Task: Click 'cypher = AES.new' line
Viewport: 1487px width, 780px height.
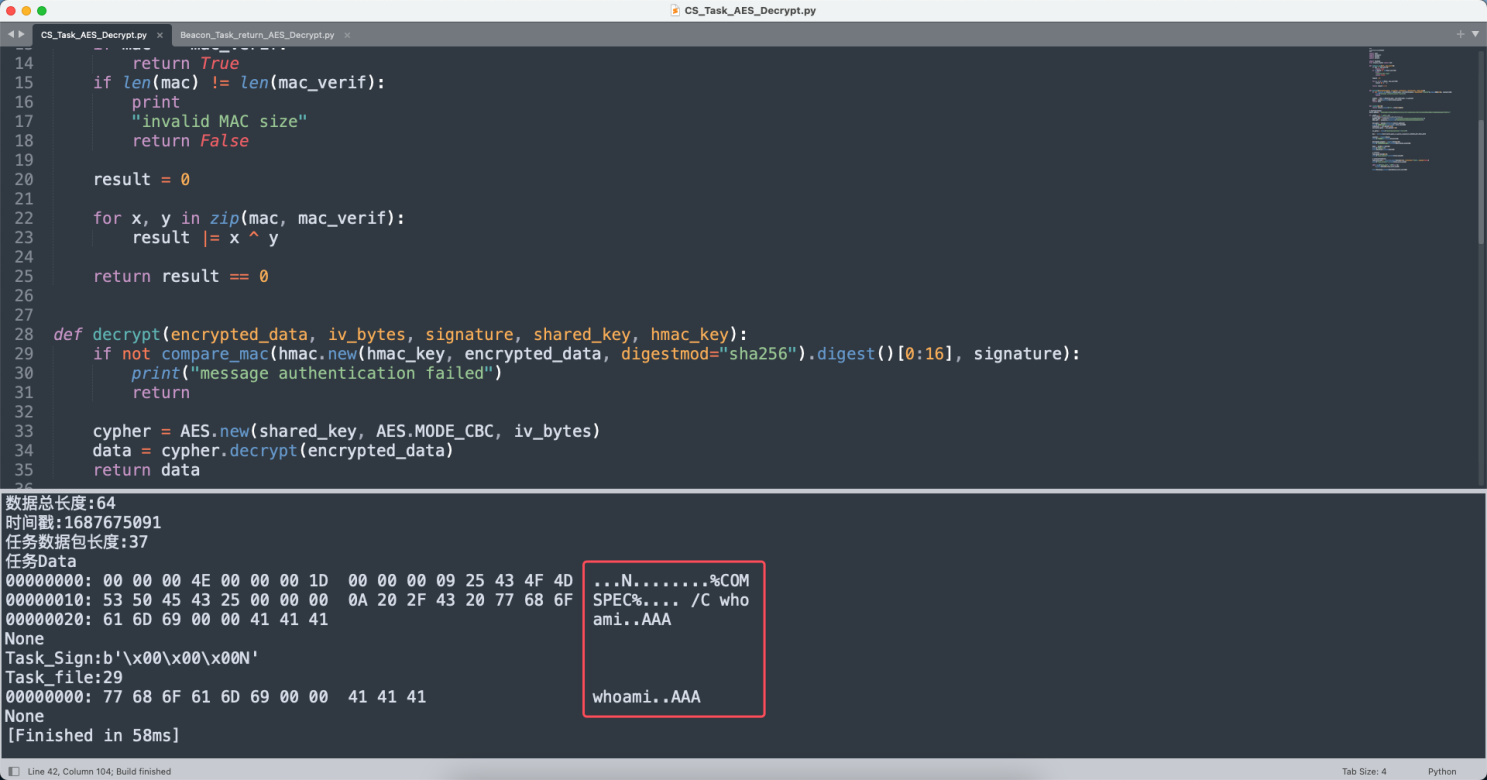Action: point(346,431)
